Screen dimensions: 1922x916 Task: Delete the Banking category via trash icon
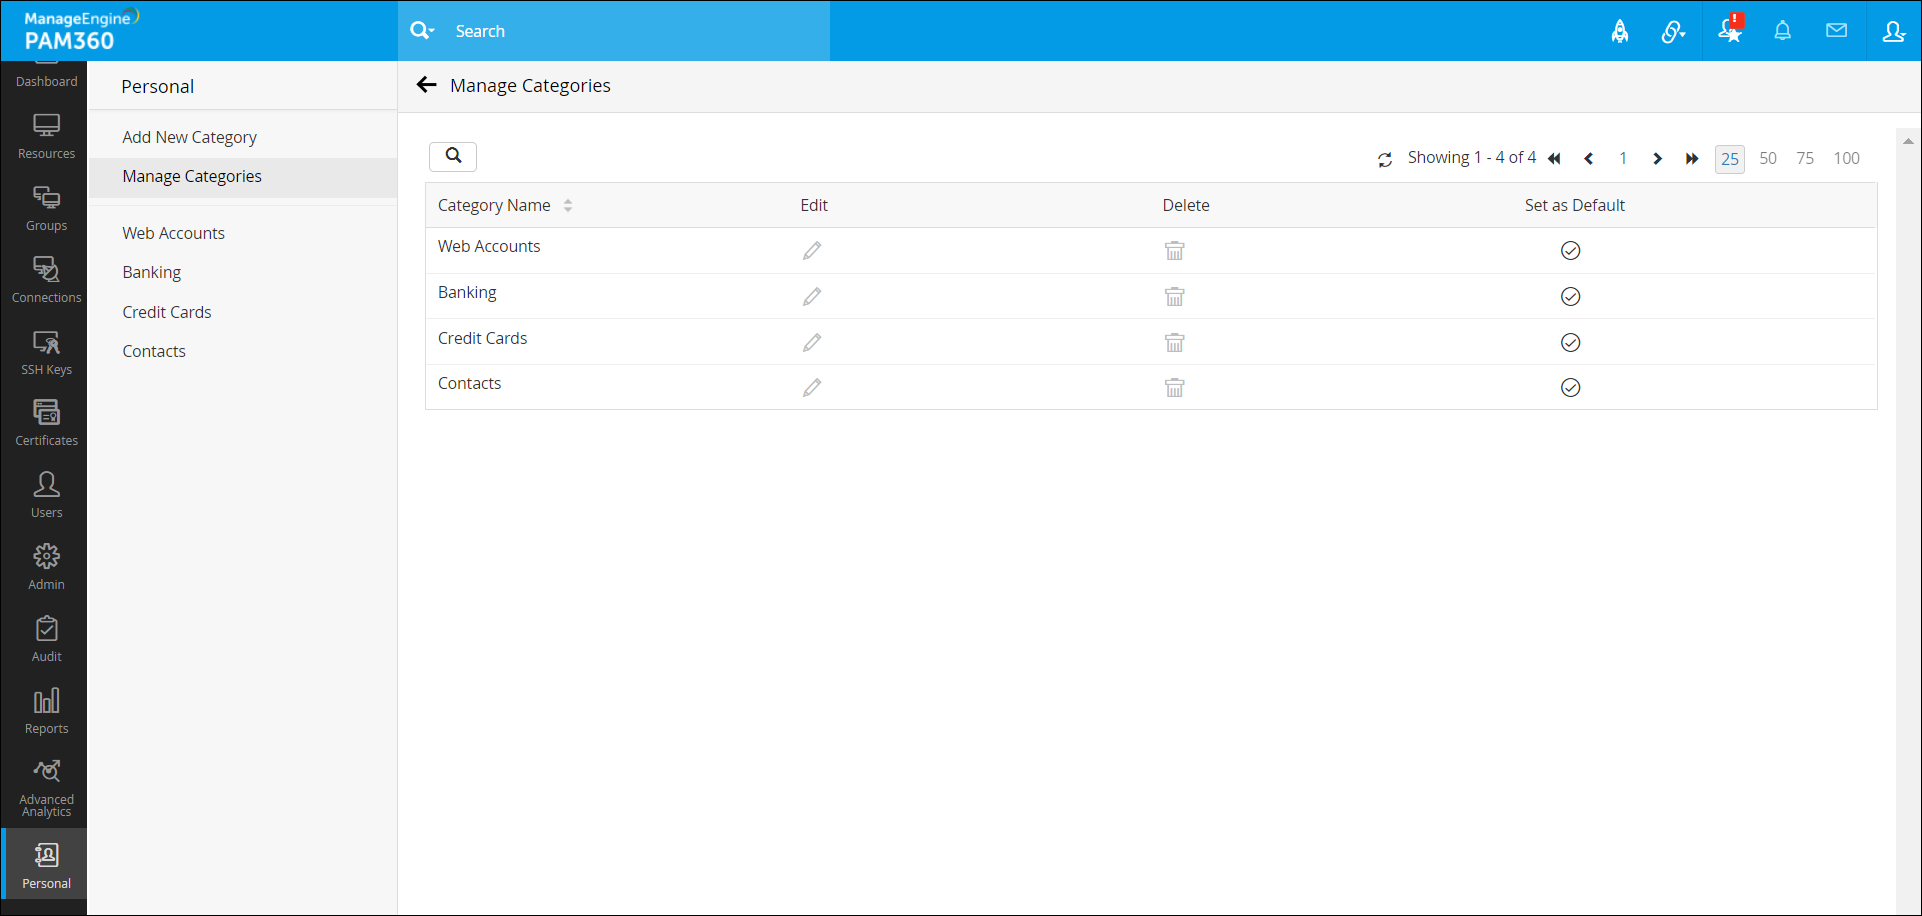(x=1174, y=297)
